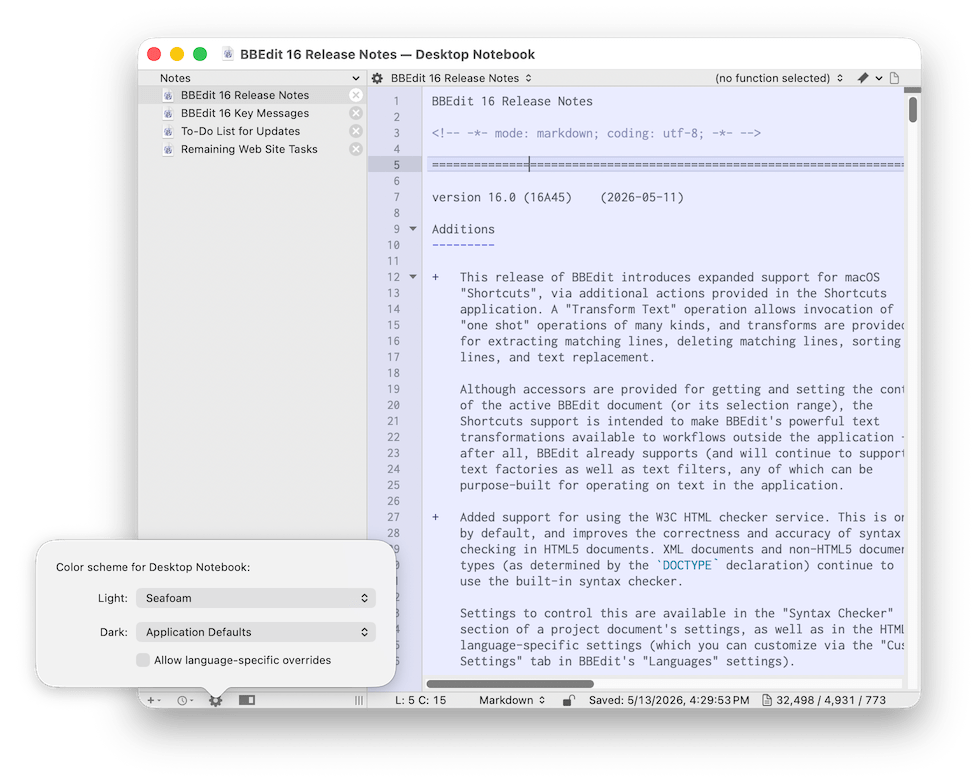Click the gear settings icon in sidebar footer
The image size is (977, 782).
(x=216, y=700)
